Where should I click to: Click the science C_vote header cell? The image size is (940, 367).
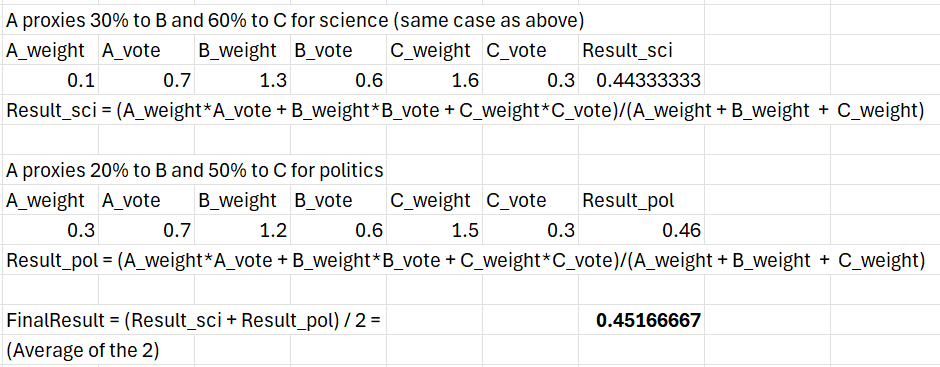[531, 50]
